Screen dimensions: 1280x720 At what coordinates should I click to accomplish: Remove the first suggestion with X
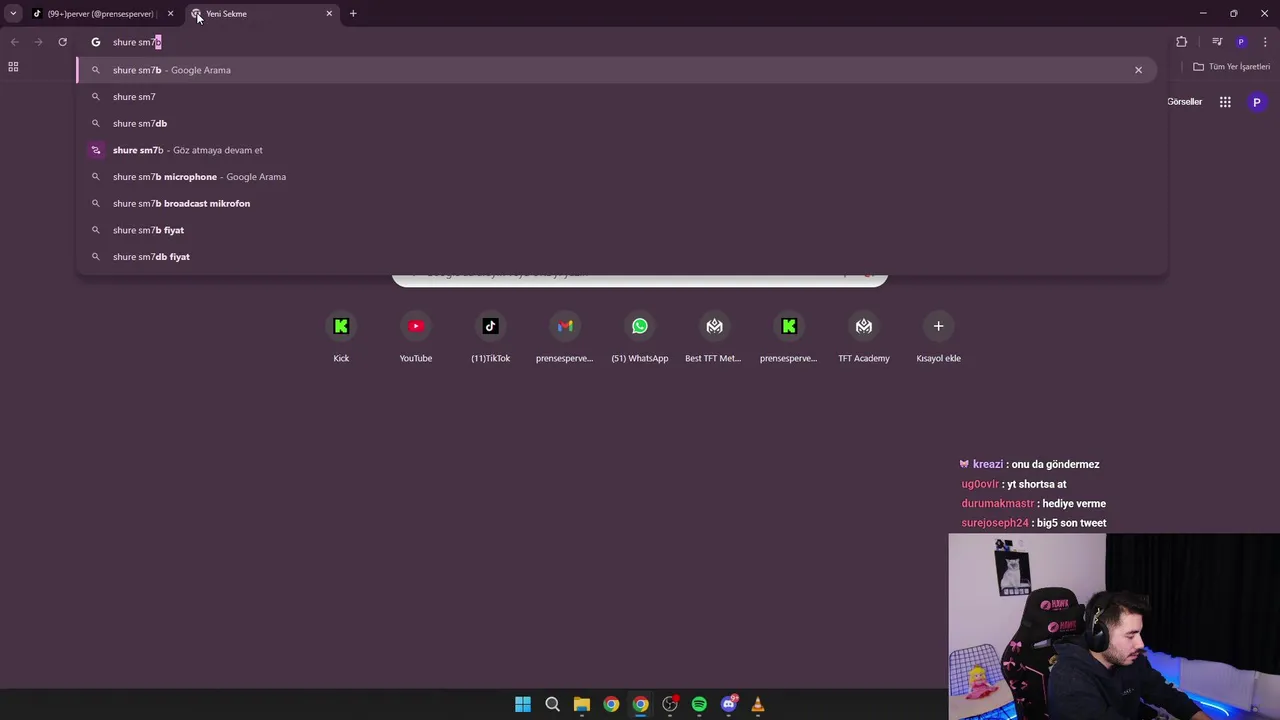click(x=1138, y=70)
